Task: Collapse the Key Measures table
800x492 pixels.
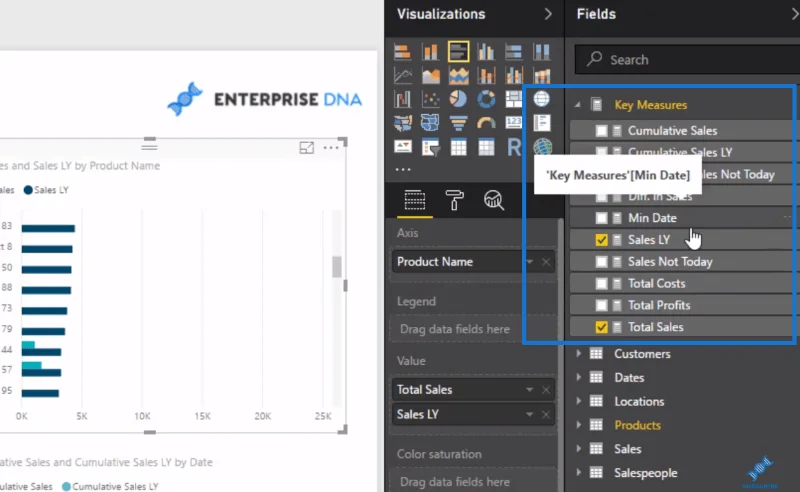Action: pyautogui.click(x=578, y=105)
